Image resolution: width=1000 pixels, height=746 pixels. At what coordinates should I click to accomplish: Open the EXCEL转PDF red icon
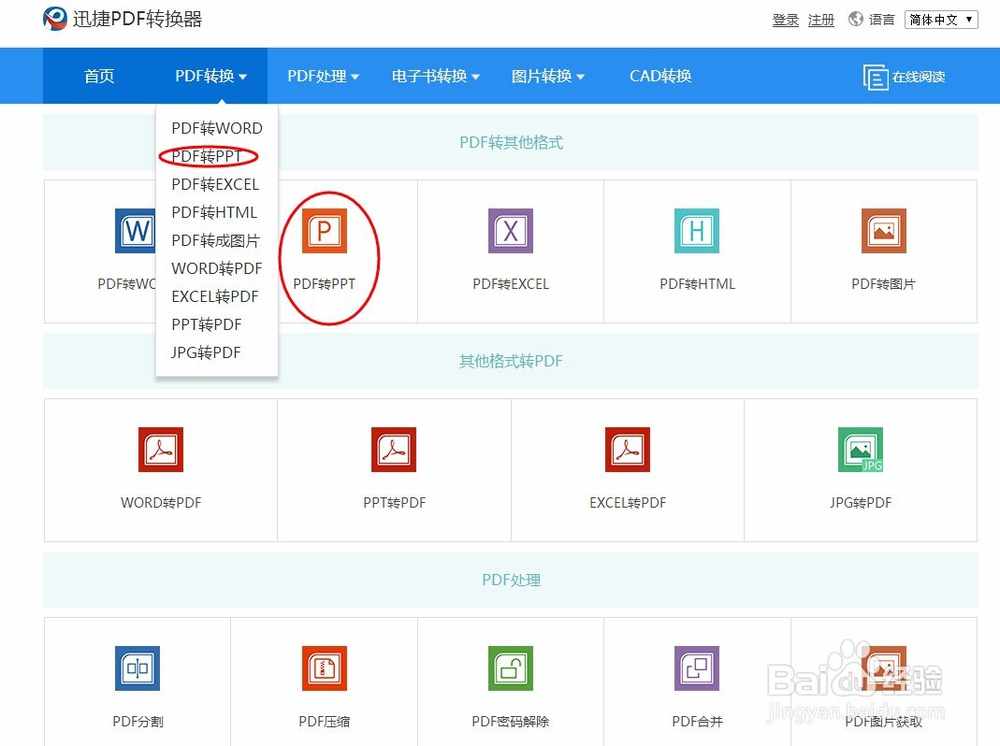tap(628, 450)
